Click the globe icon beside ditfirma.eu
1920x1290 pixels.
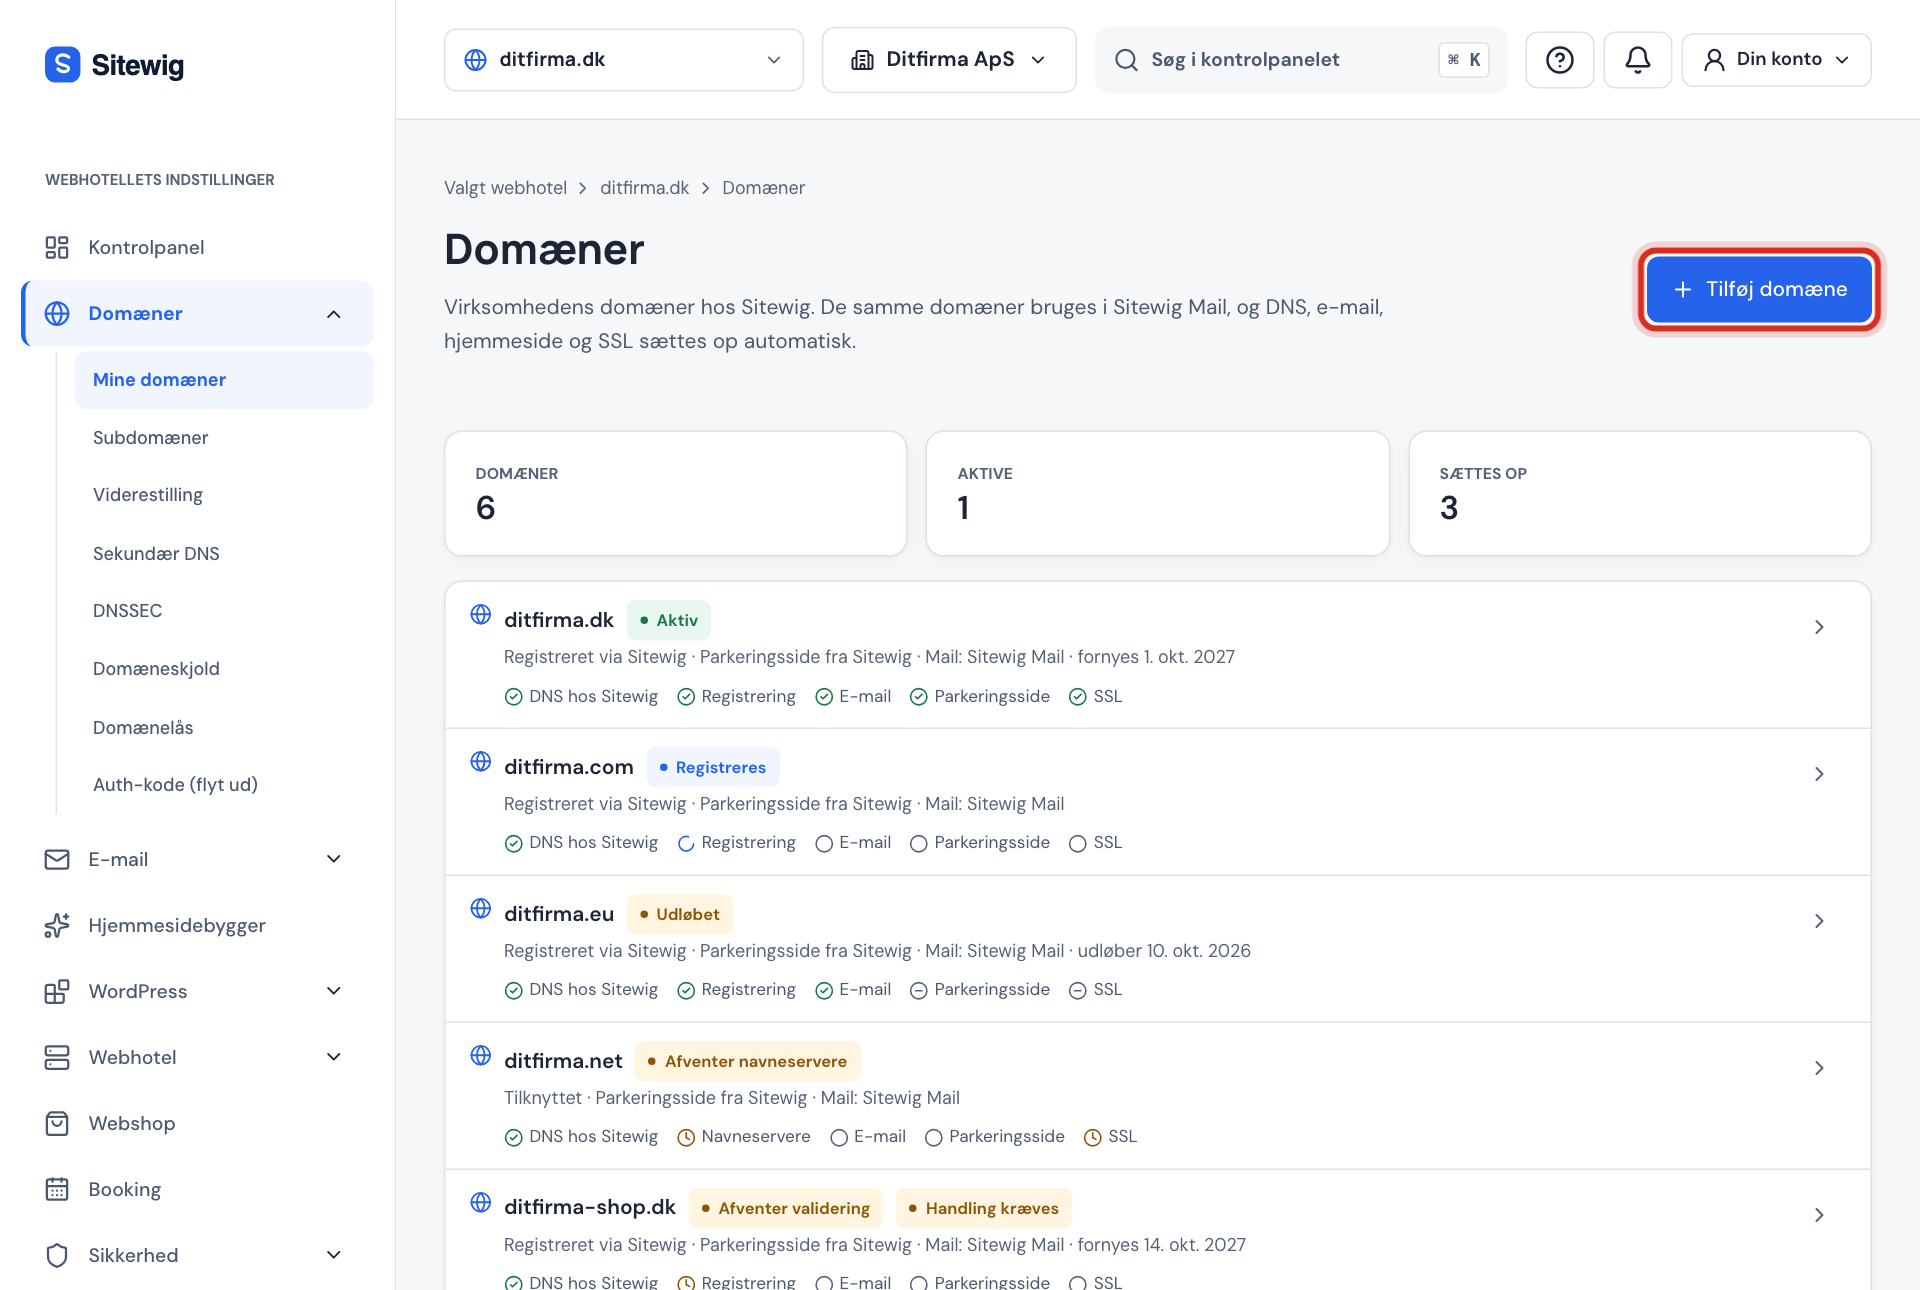click(x=481, y=908)
